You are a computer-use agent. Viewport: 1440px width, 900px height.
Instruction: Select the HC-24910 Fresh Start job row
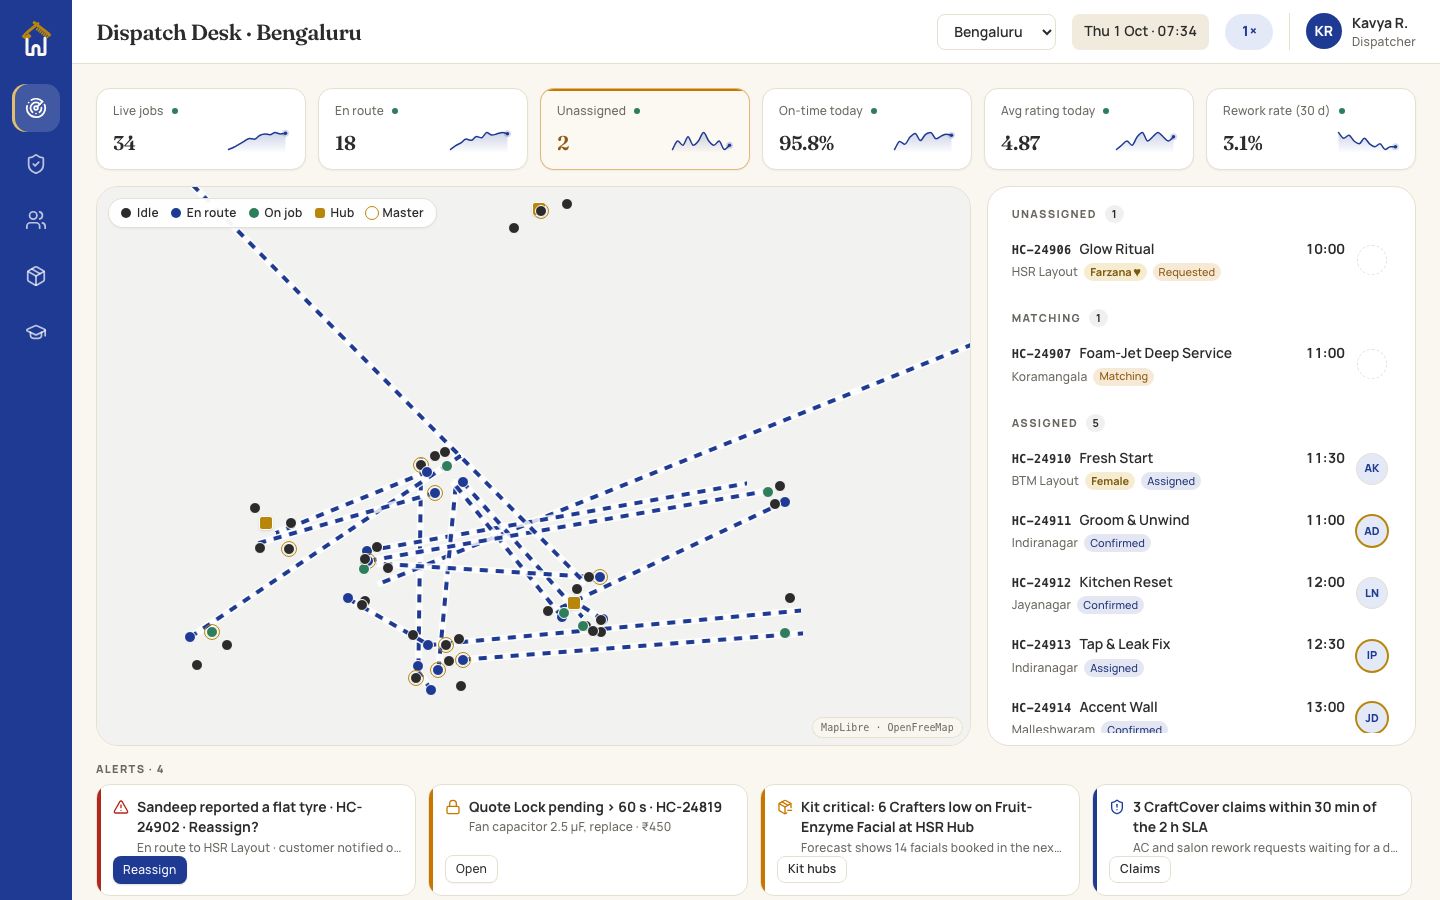click(1199, 469)
